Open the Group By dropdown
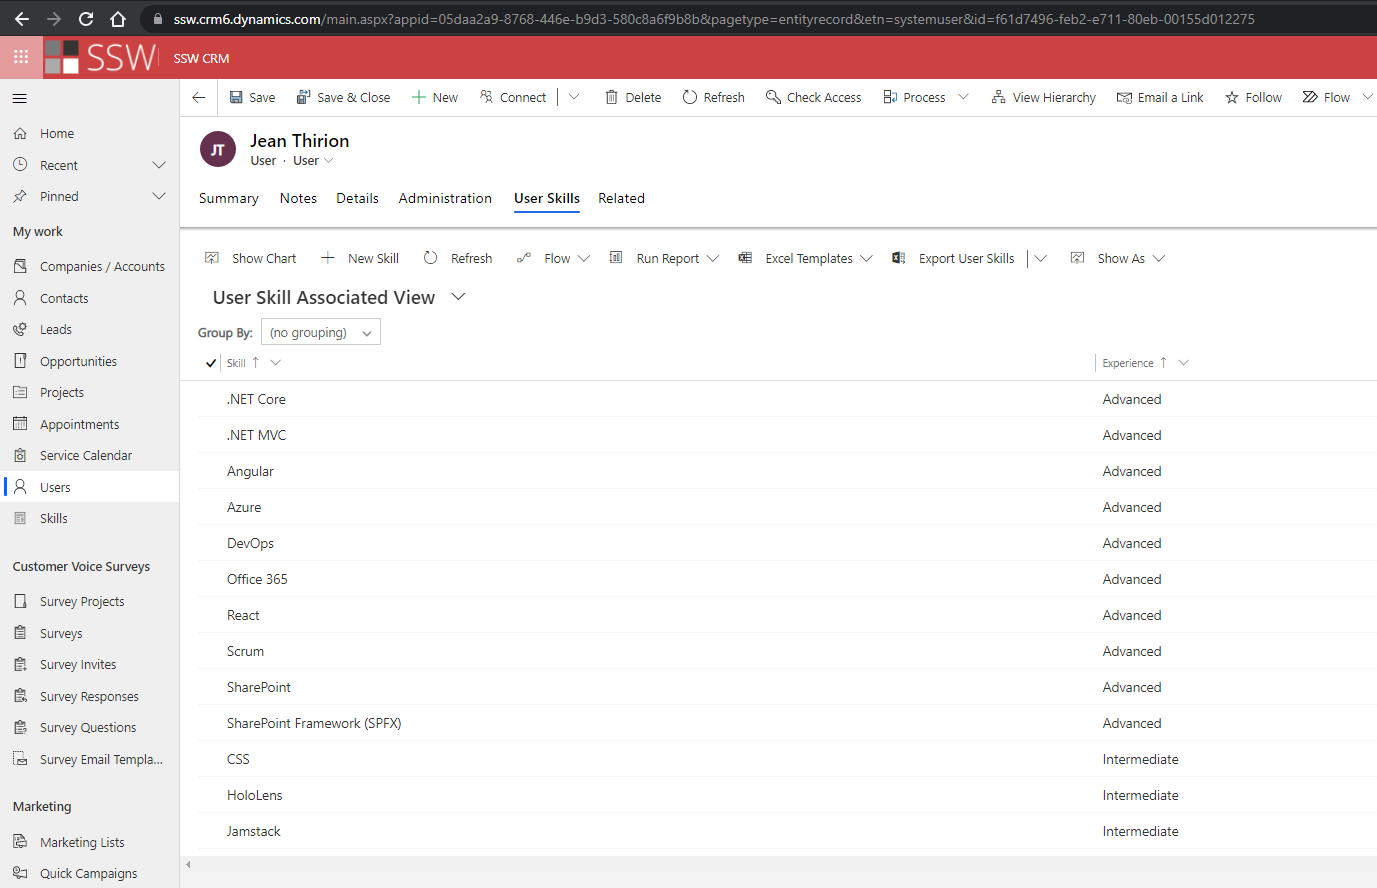This screenshot has height=888, width=1377. pyautogui.click(x=320, y=332)
